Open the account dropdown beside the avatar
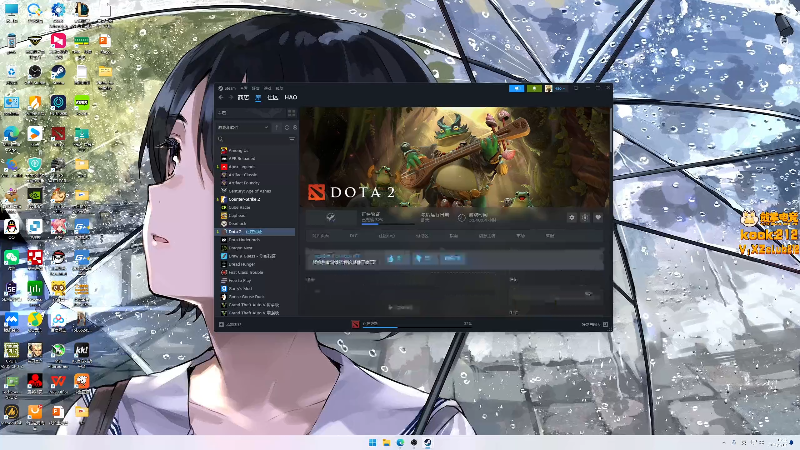This screenshot has width=800, height=450. (560, 88)
